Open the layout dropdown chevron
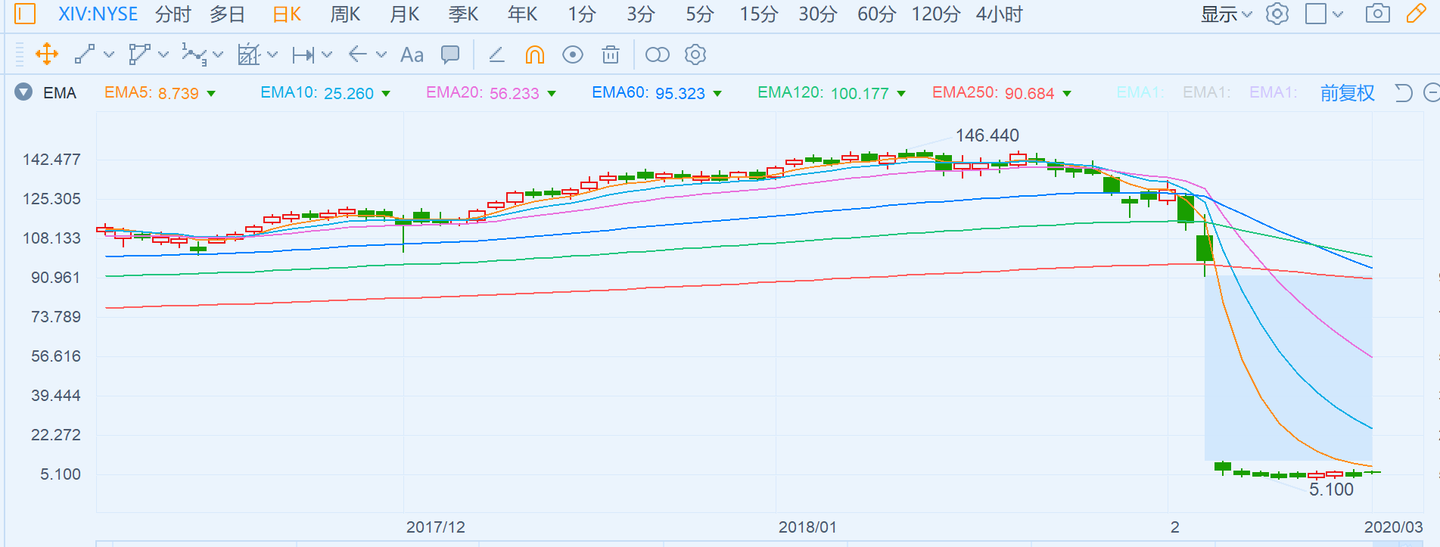The image size is (1440, 547). pyautogui.click(x=1339, y=15)
